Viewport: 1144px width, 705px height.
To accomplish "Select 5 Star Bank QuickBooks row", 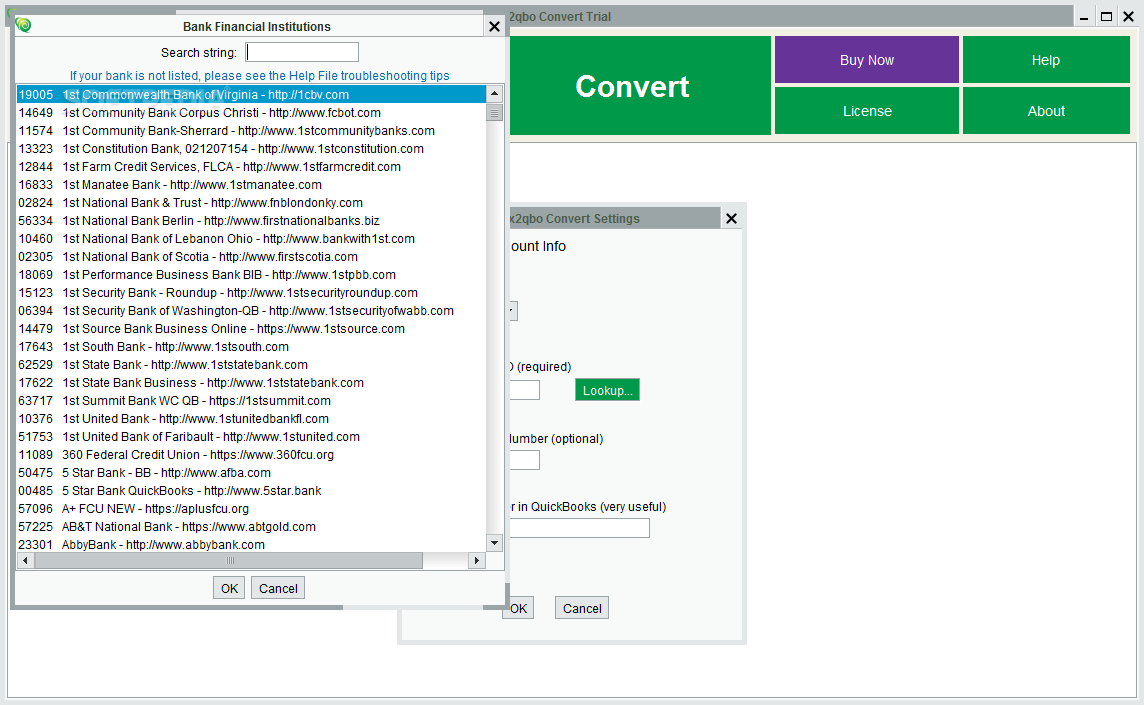I will point(251,490).
